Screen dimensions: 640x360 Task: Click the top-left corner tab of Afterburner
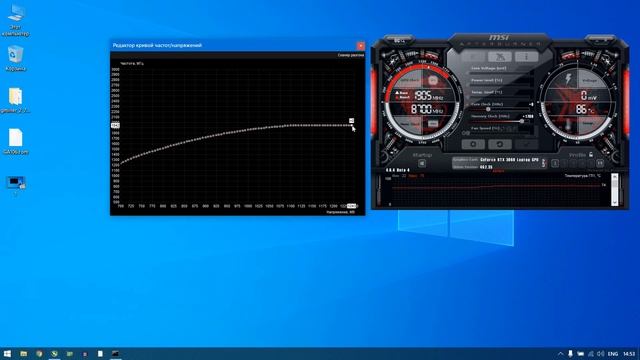399,40
